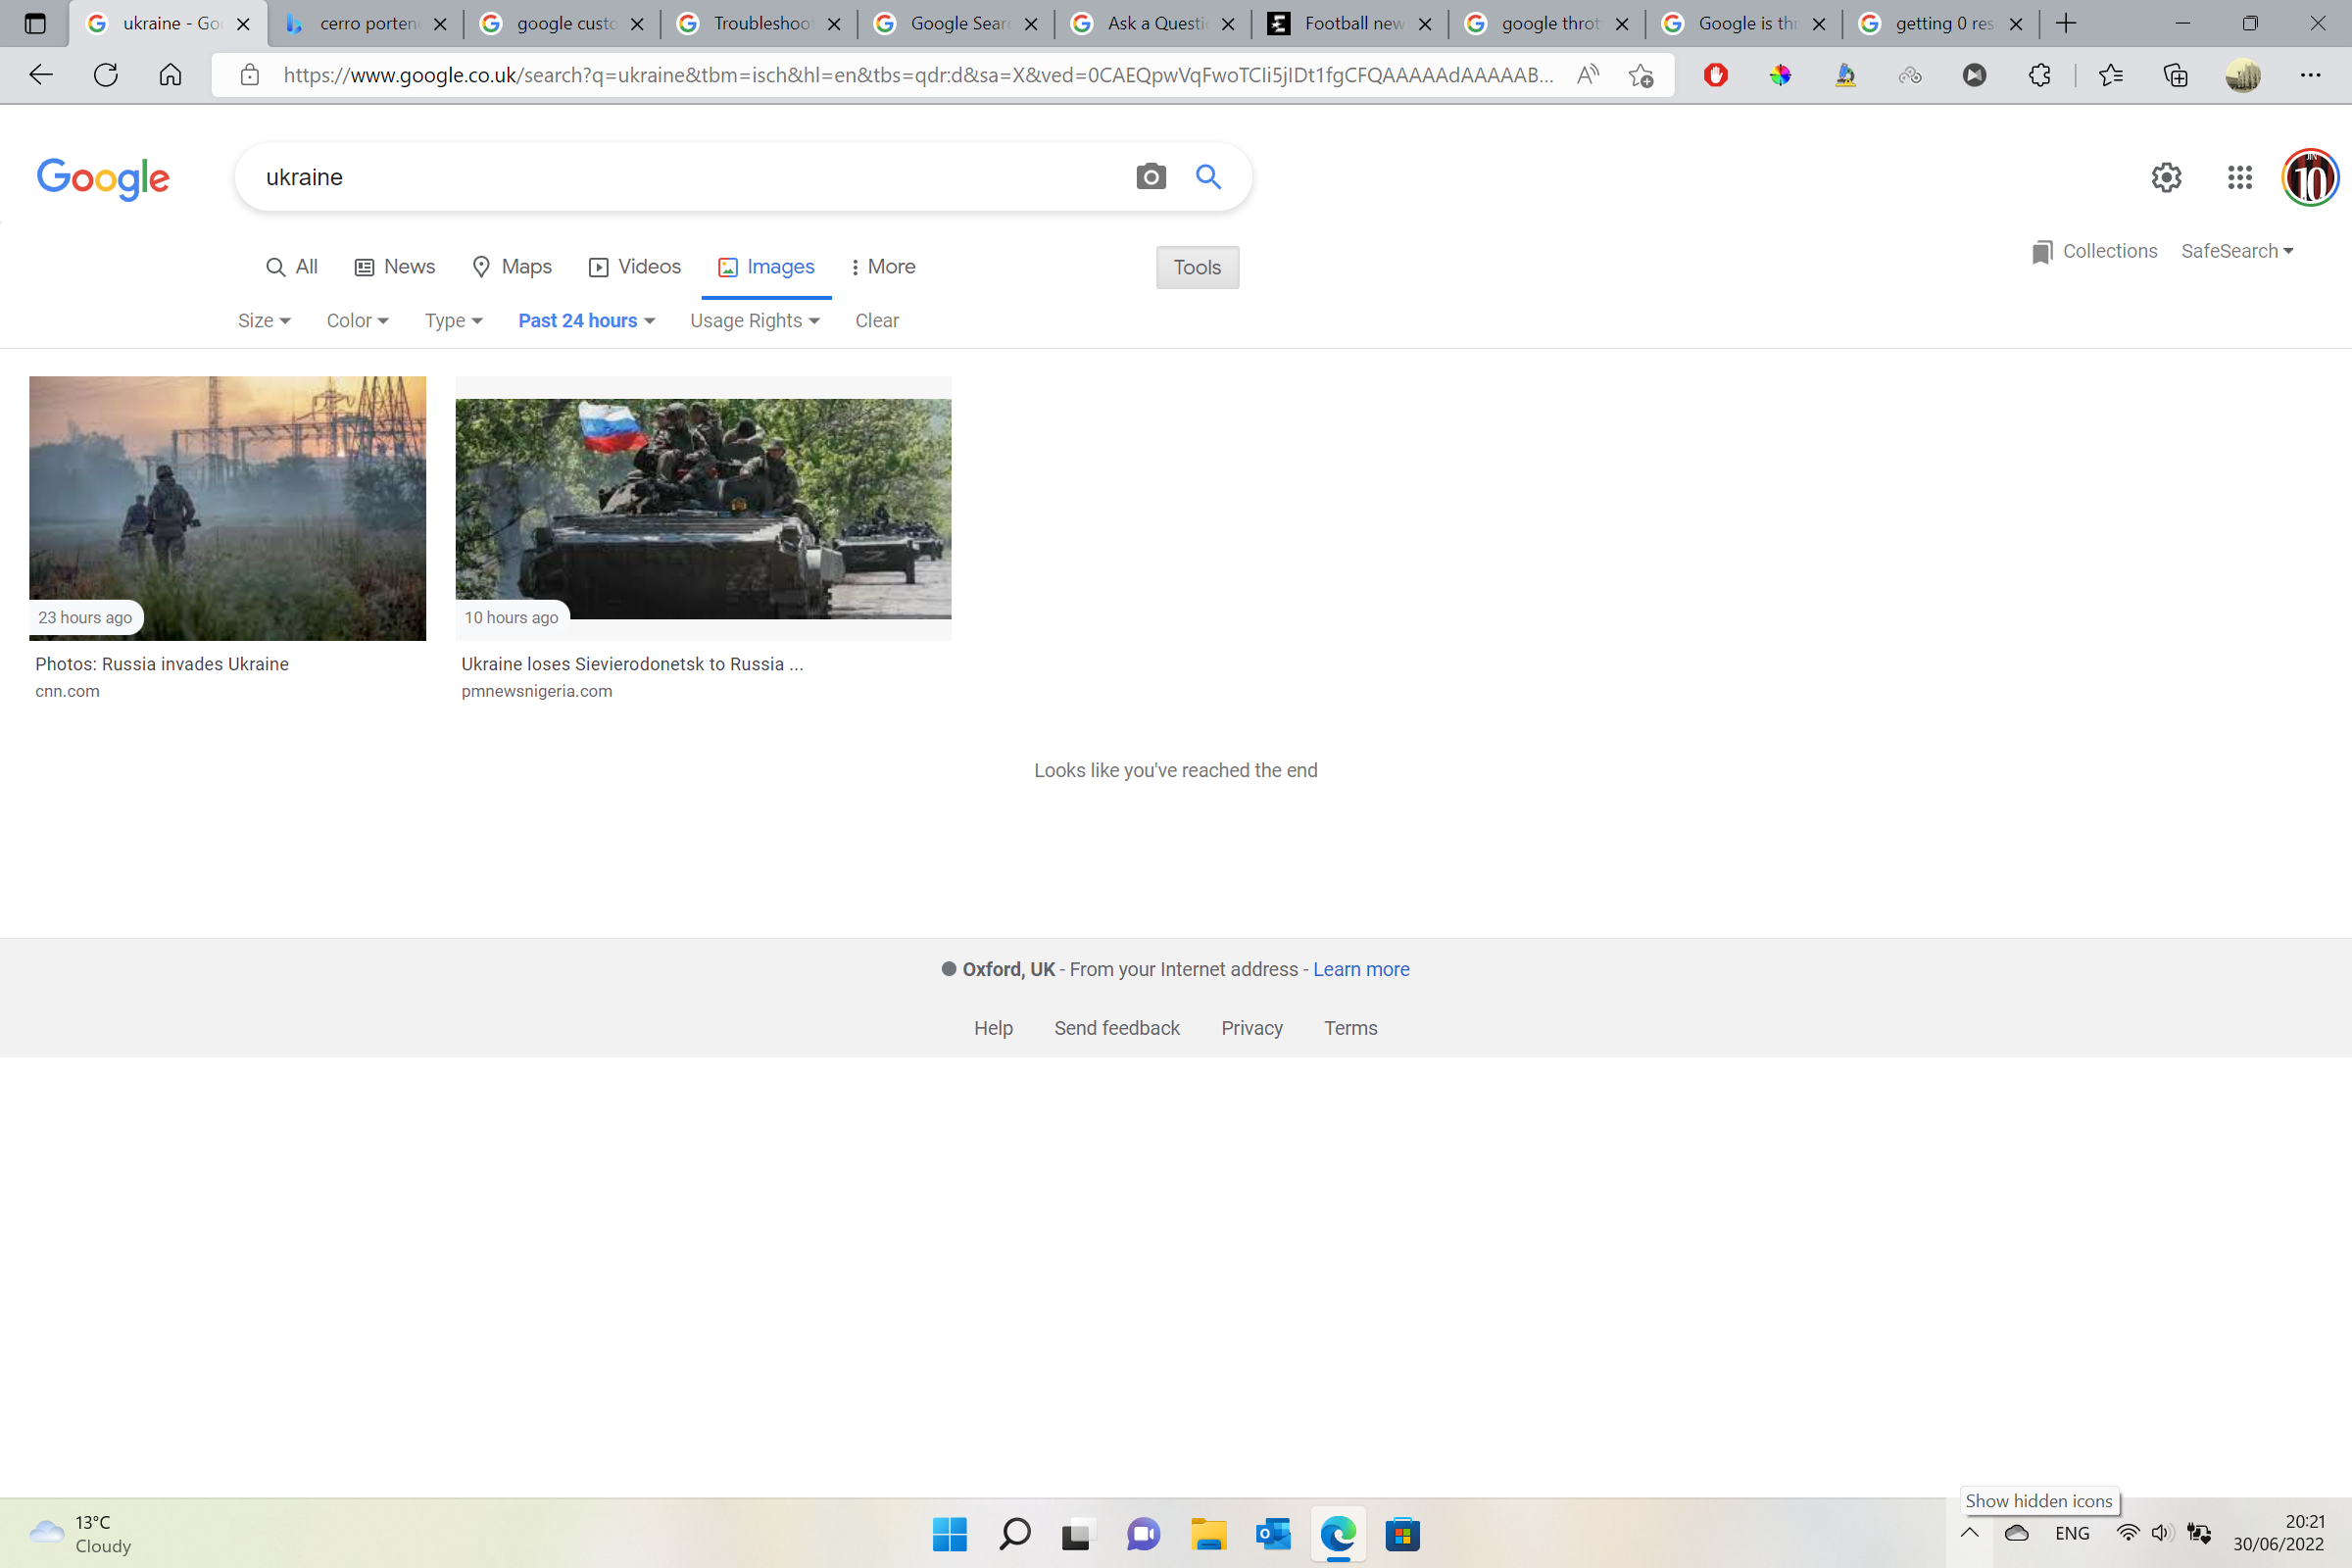The width and height of the screenshot is (2352, 1568).
Task: Open the Google apps grid
Action: [x=2240, y=178]
